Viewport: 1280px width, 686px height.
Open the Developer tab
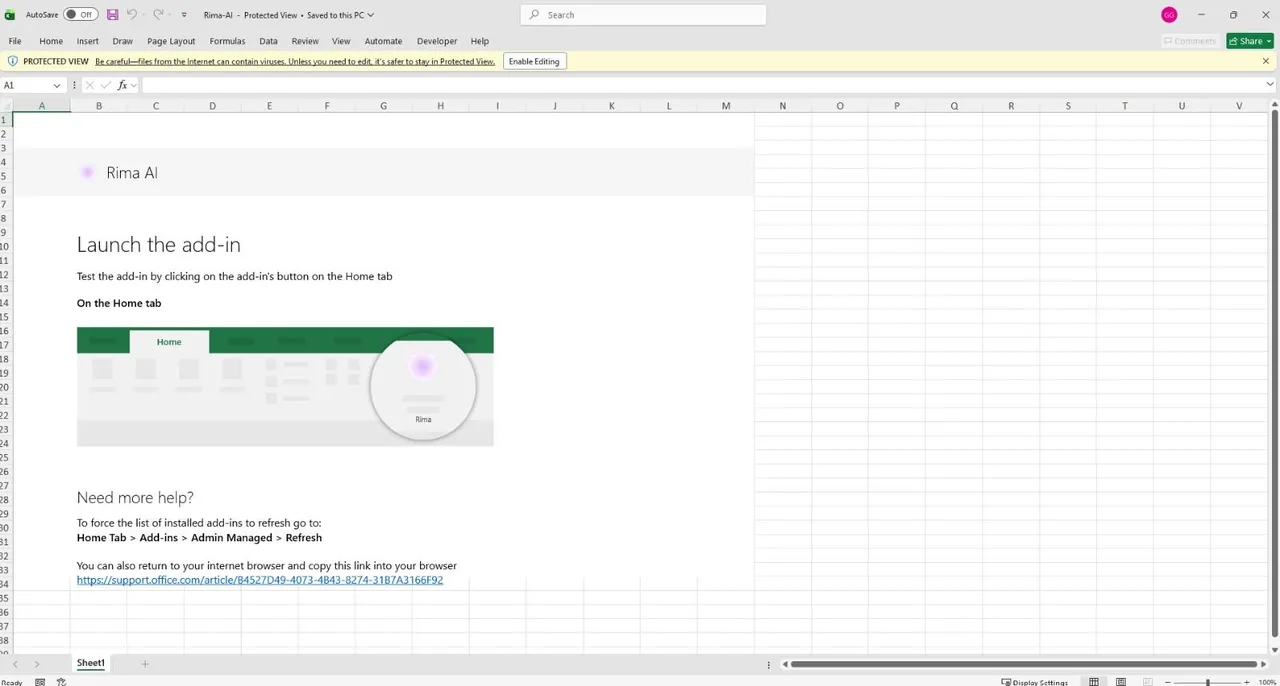(437, 41)
